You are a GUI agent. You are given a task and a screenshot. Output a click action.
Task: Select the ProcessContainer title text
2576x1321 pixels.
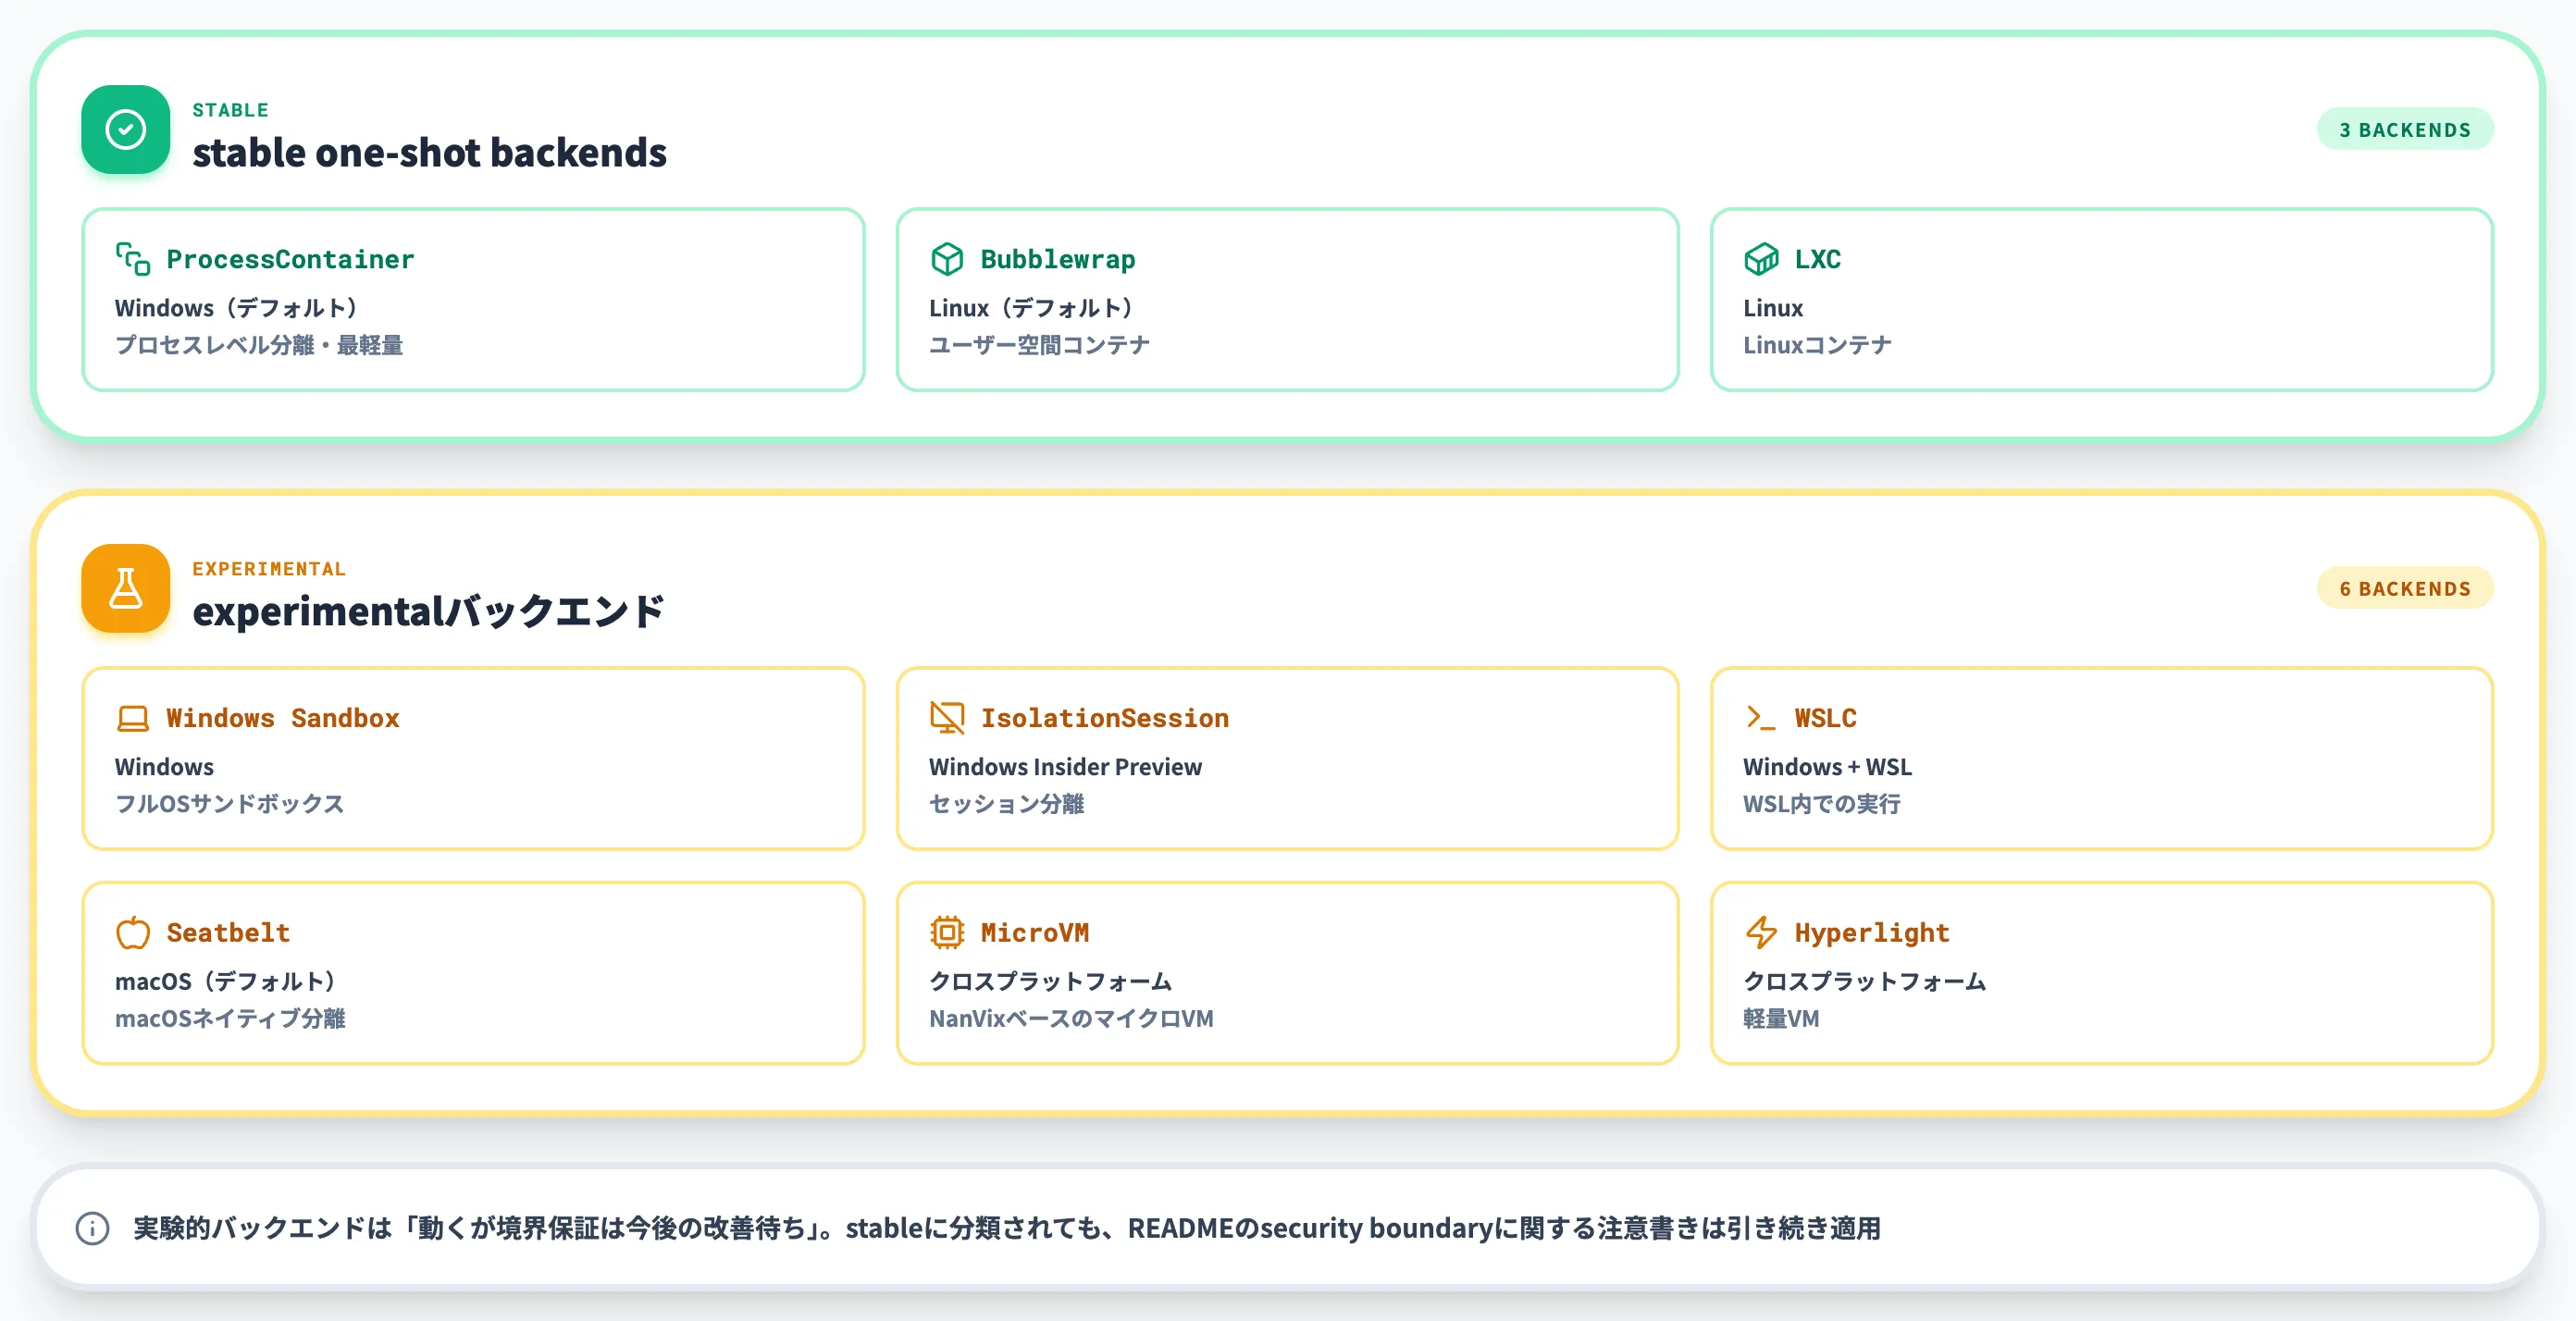290,259
